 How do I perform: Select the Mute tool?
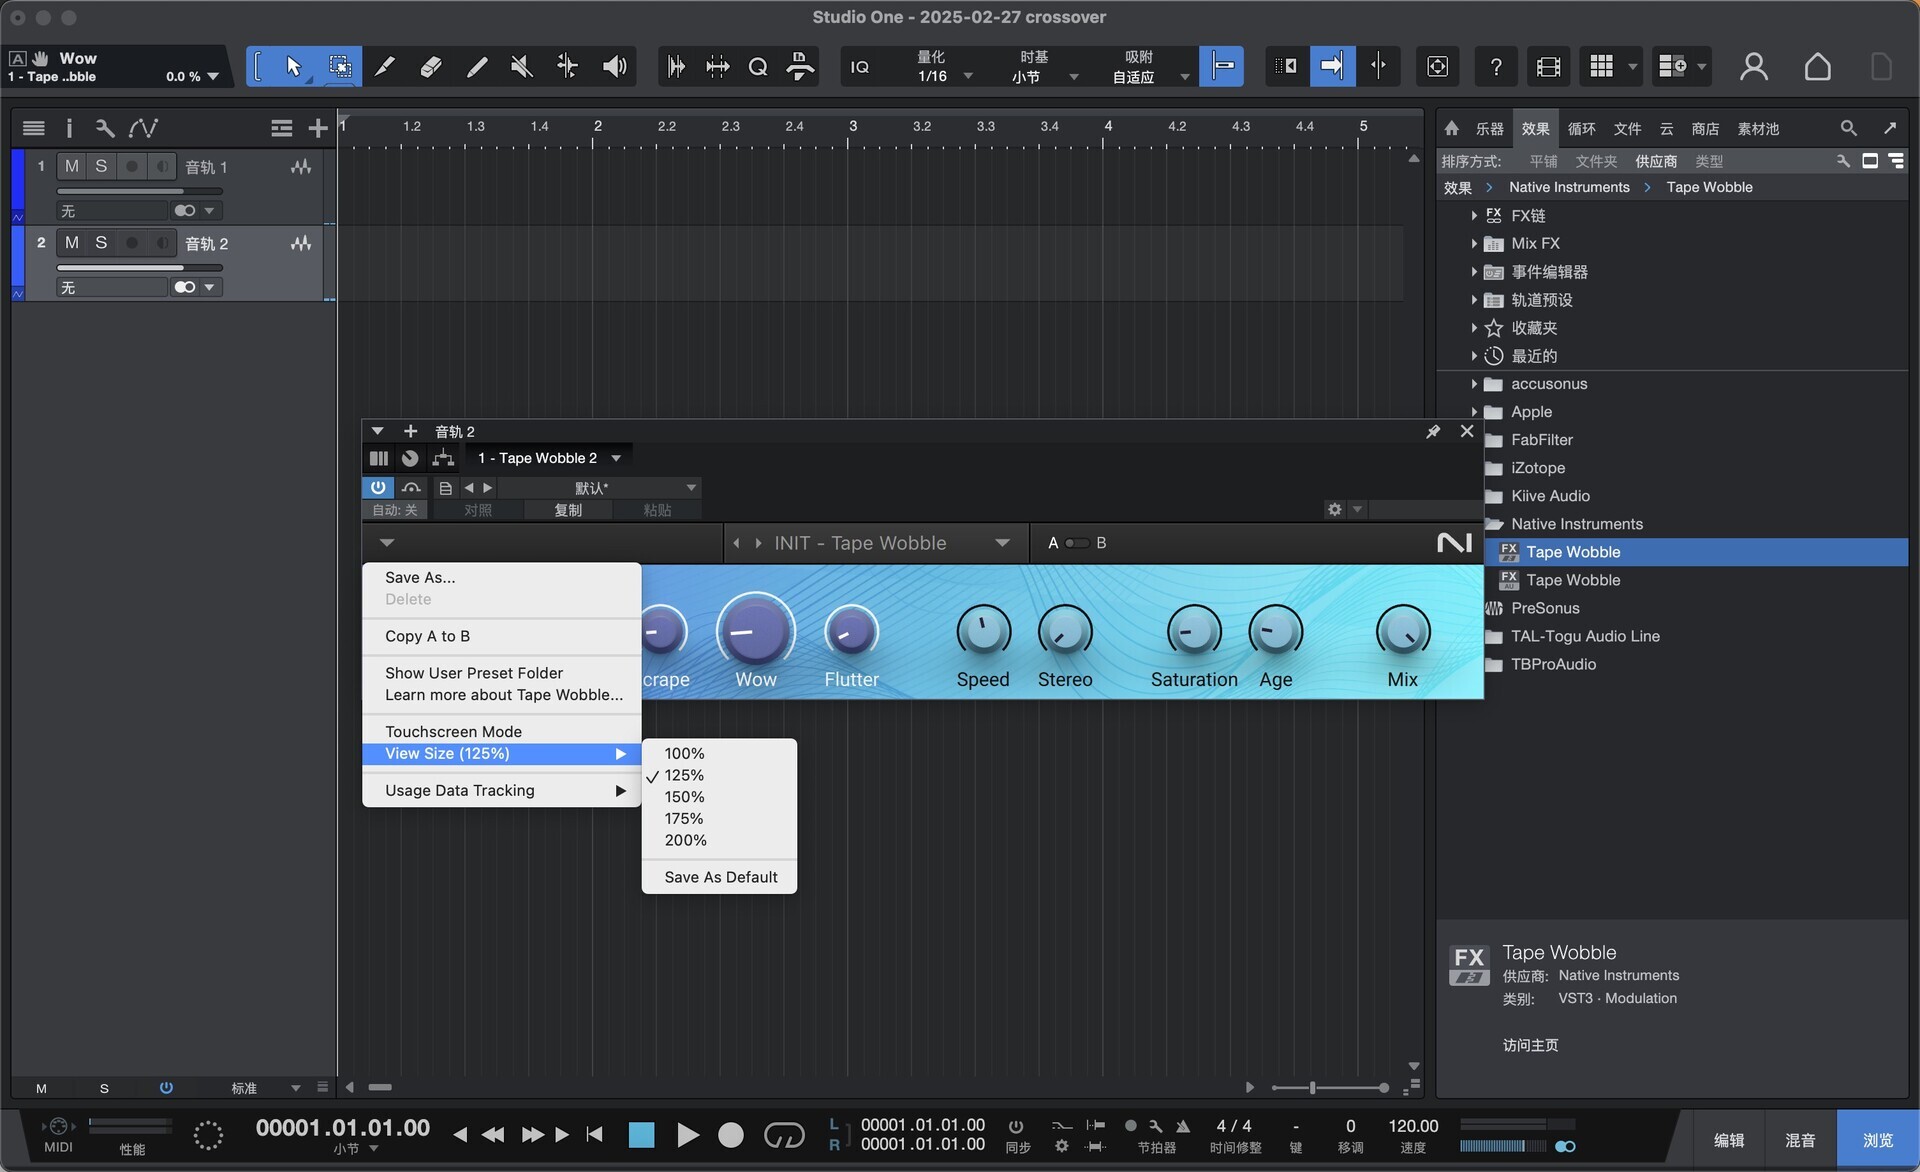pos(521,67)
